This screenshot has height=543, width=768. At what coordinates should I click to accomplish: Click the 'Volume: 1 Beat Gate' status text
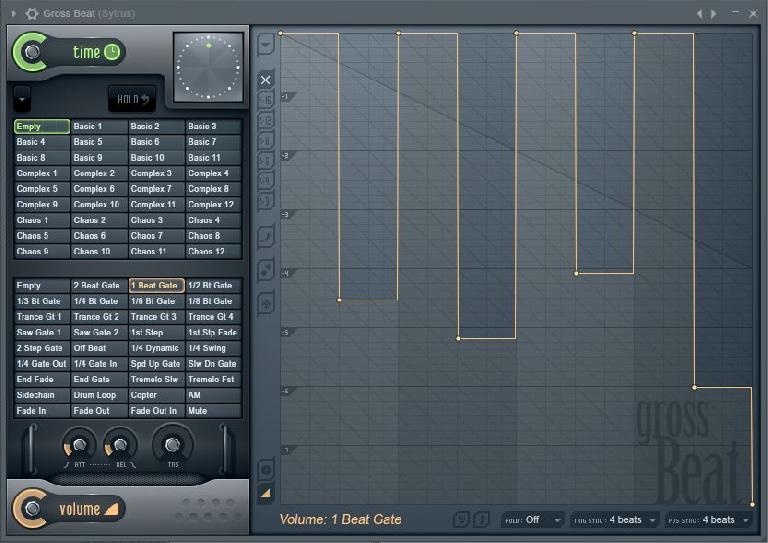point(340,519)
